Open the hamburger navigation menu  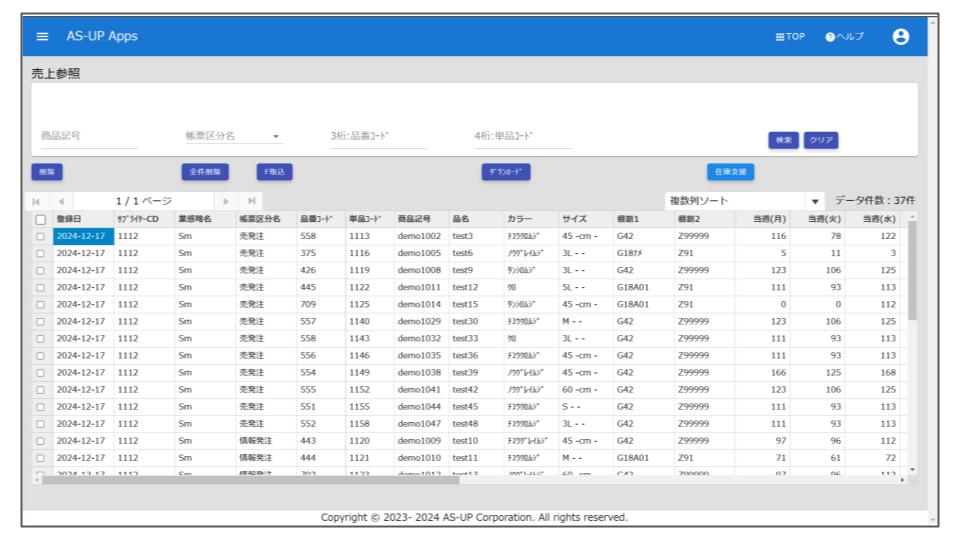pos(42,37)
